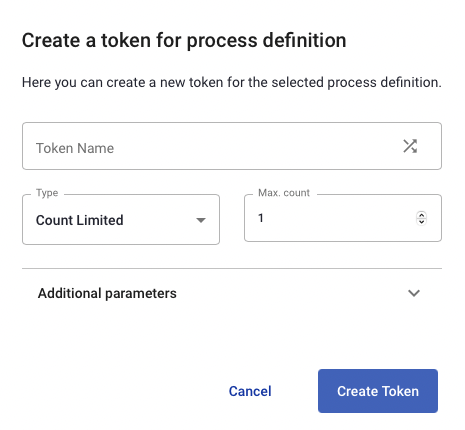The height and width of the screenshot is (430, 465).
Task: Click the description text under the title
Action: tap(232, 82)
